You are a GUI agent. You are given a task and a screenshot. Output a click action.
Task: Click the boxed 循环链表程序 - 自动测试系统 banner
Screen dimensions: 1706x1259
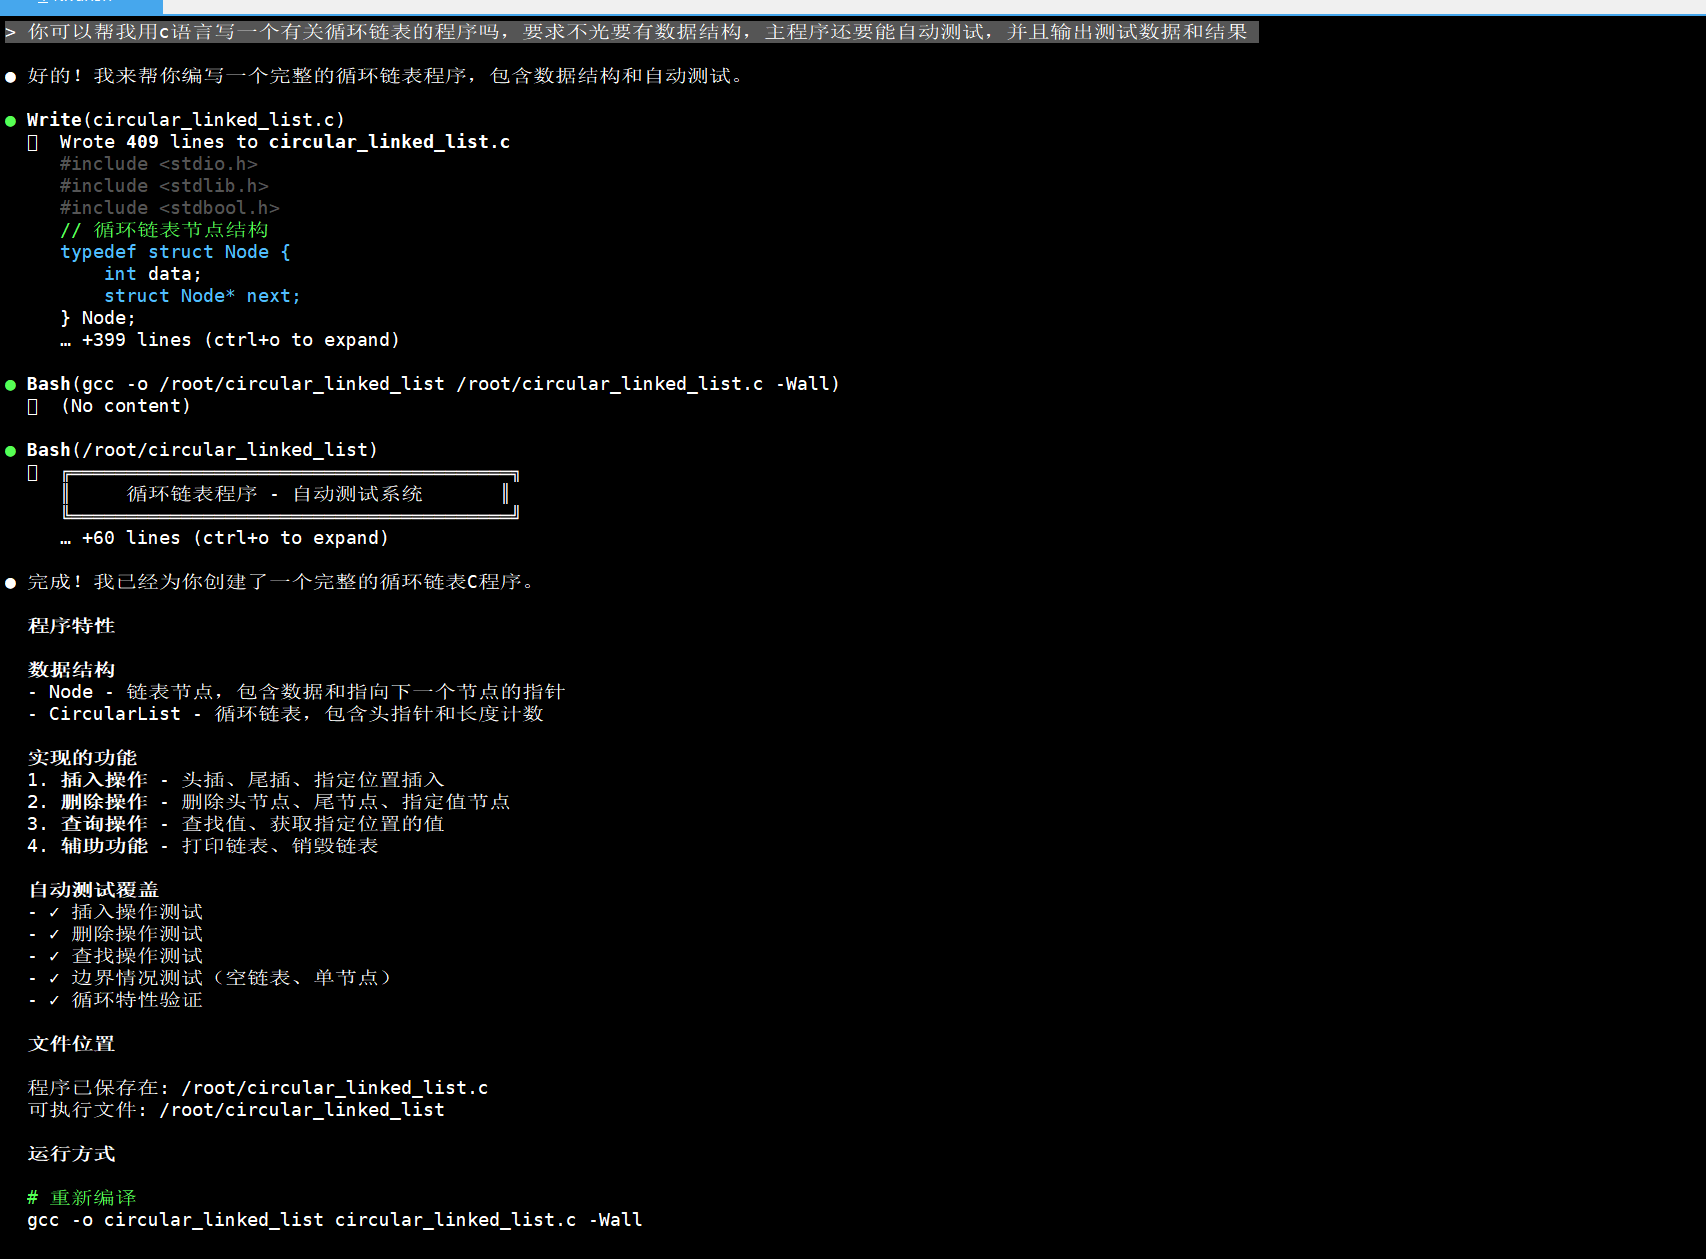pyautogui.click(x=290, y=495)
